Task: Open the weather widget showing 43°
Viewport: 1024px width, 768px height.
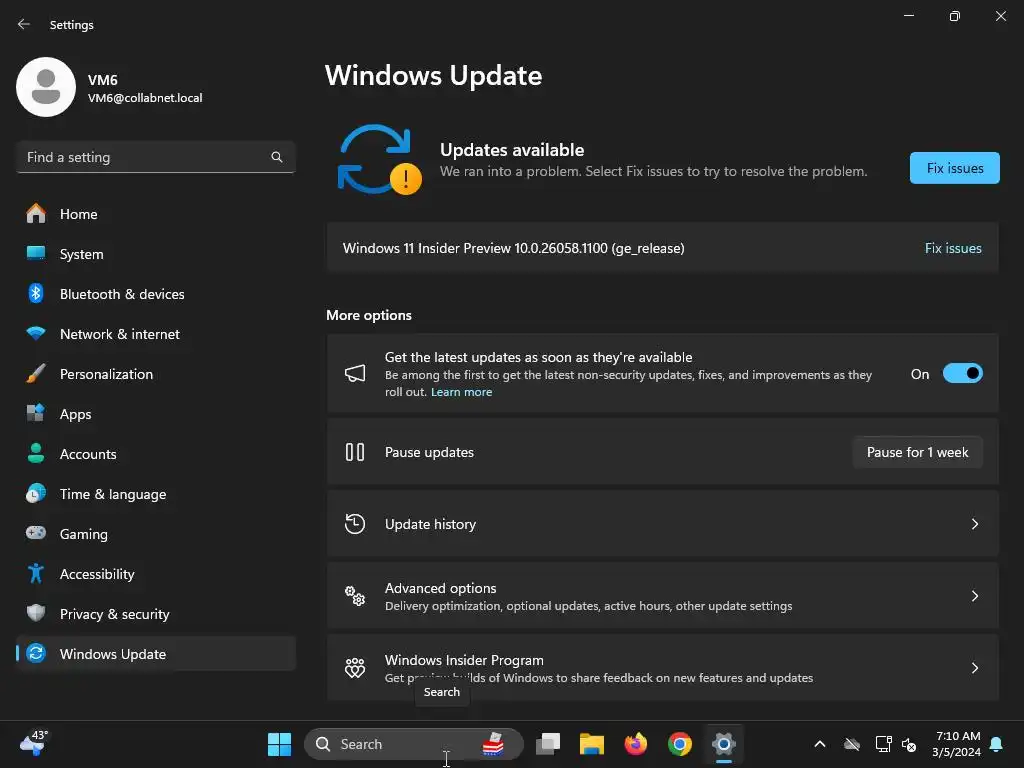Action: [x=33, y=743]
